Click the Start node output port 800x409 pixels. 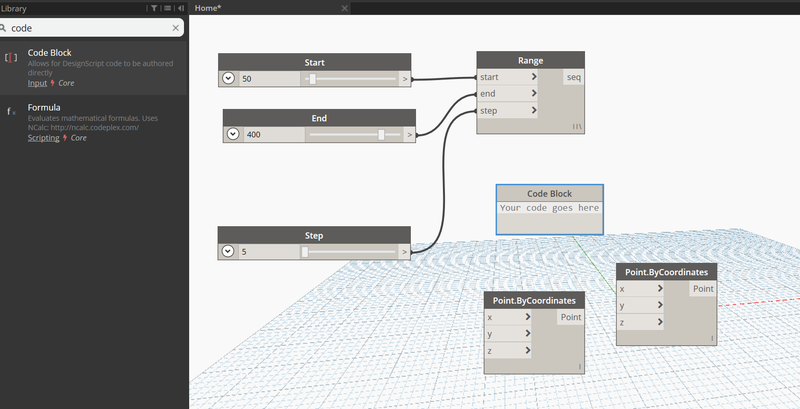tap(405, 79)
